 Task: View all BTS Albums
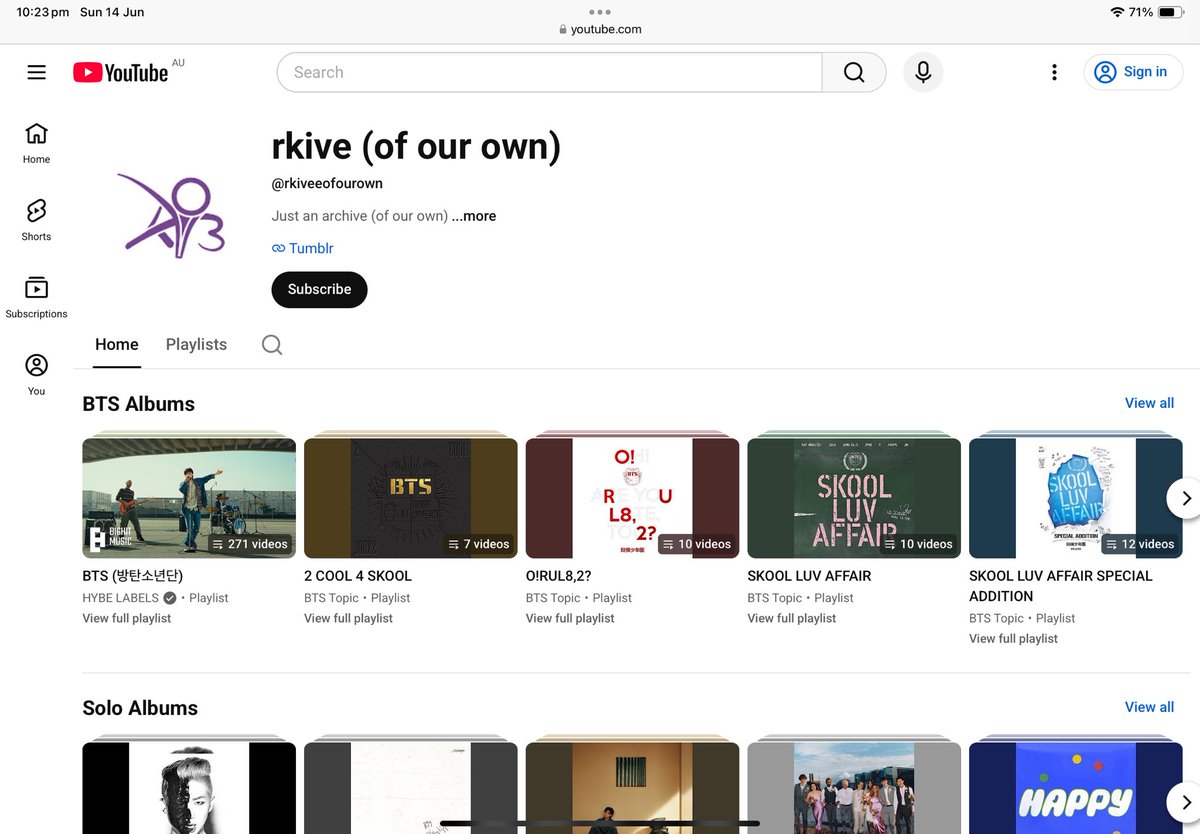click(1149, 403)
